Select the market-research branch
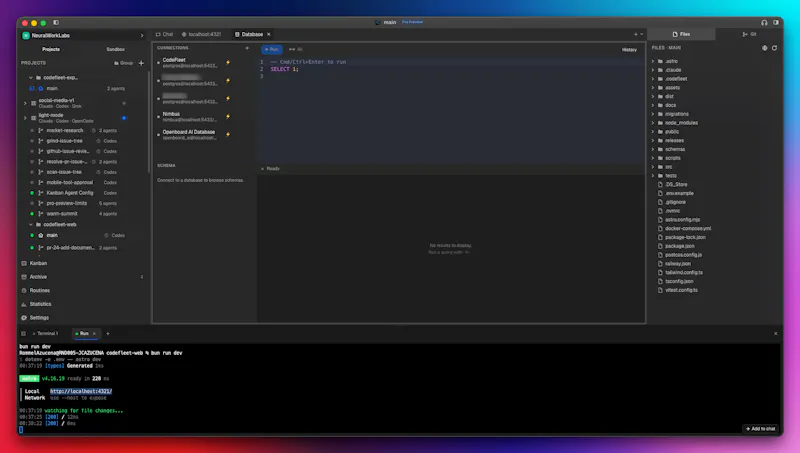 click(x=64, y=131)
